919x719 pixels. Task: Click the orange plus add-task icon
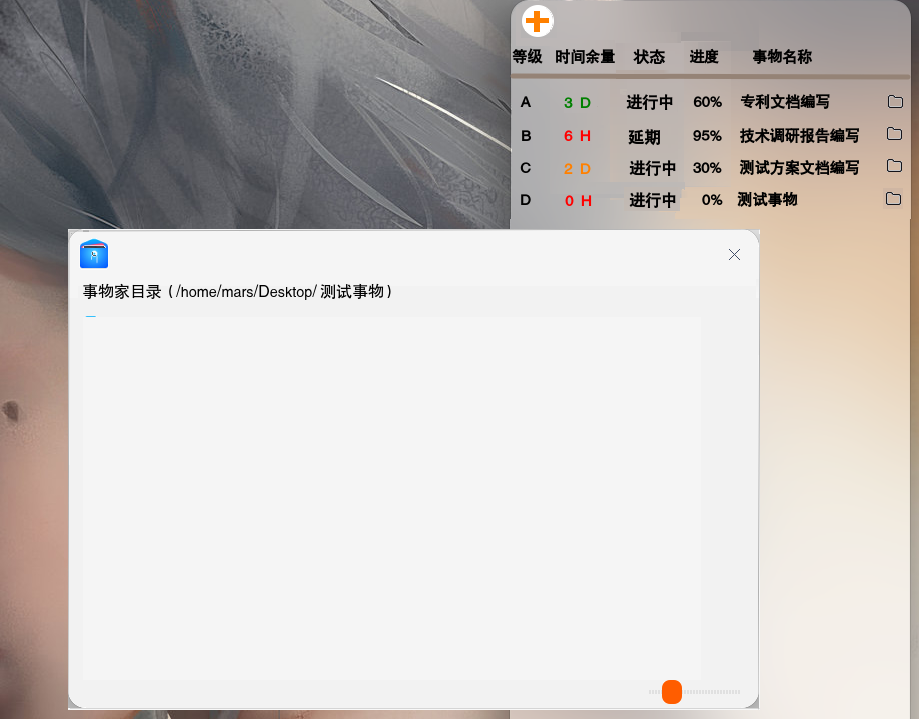(x=538, y=20)
